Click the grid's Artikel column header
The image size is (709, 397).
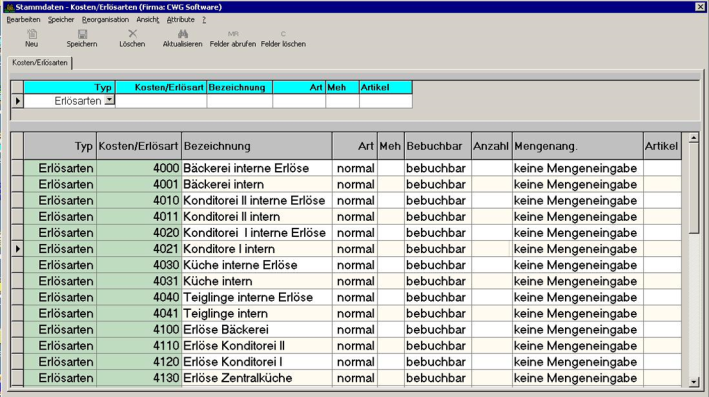[x=662, y=146]
